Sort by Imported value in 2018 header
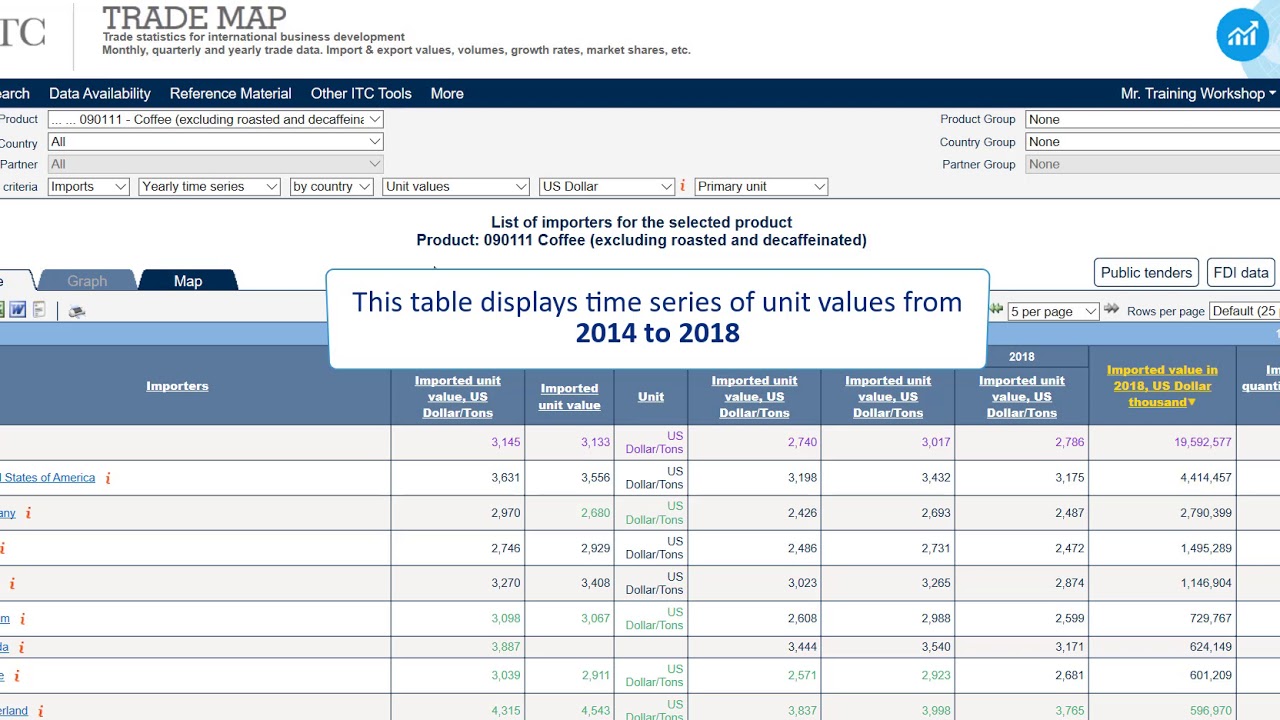Screen dimensions: 1280x720 [1162, 386]
